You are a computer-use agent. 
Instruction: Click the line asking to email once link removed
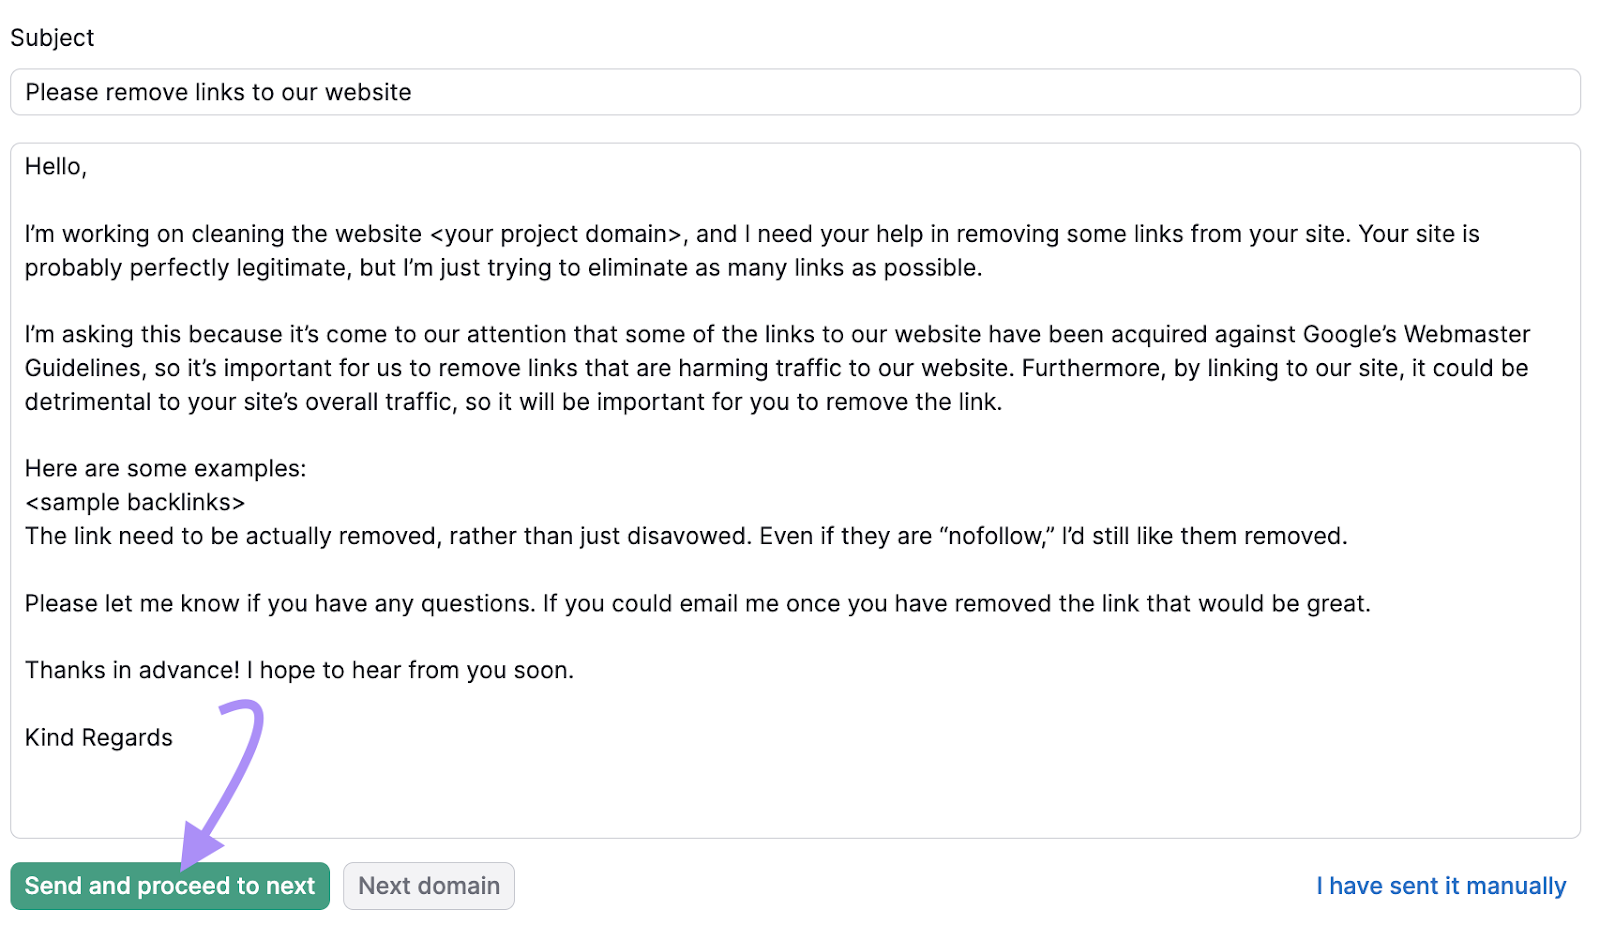click(x=698, y=603)
